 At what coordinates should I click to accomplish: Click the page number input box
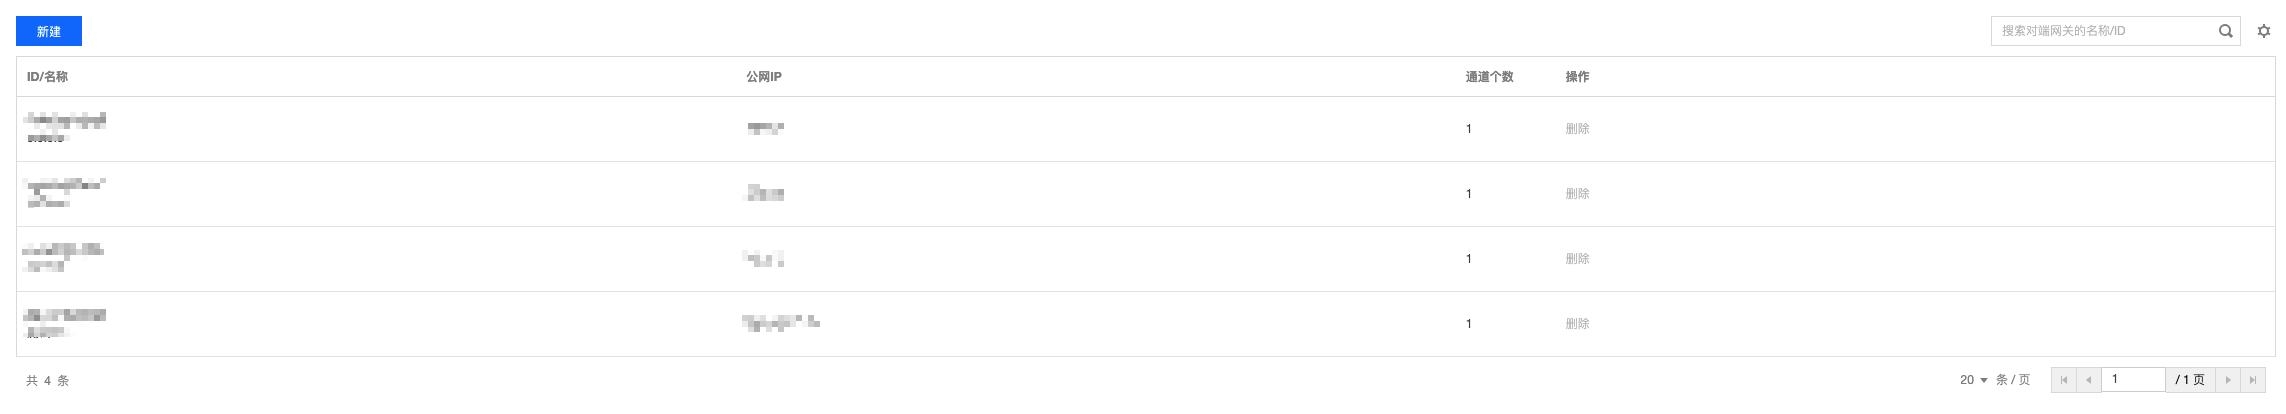tap(2133, 380)
